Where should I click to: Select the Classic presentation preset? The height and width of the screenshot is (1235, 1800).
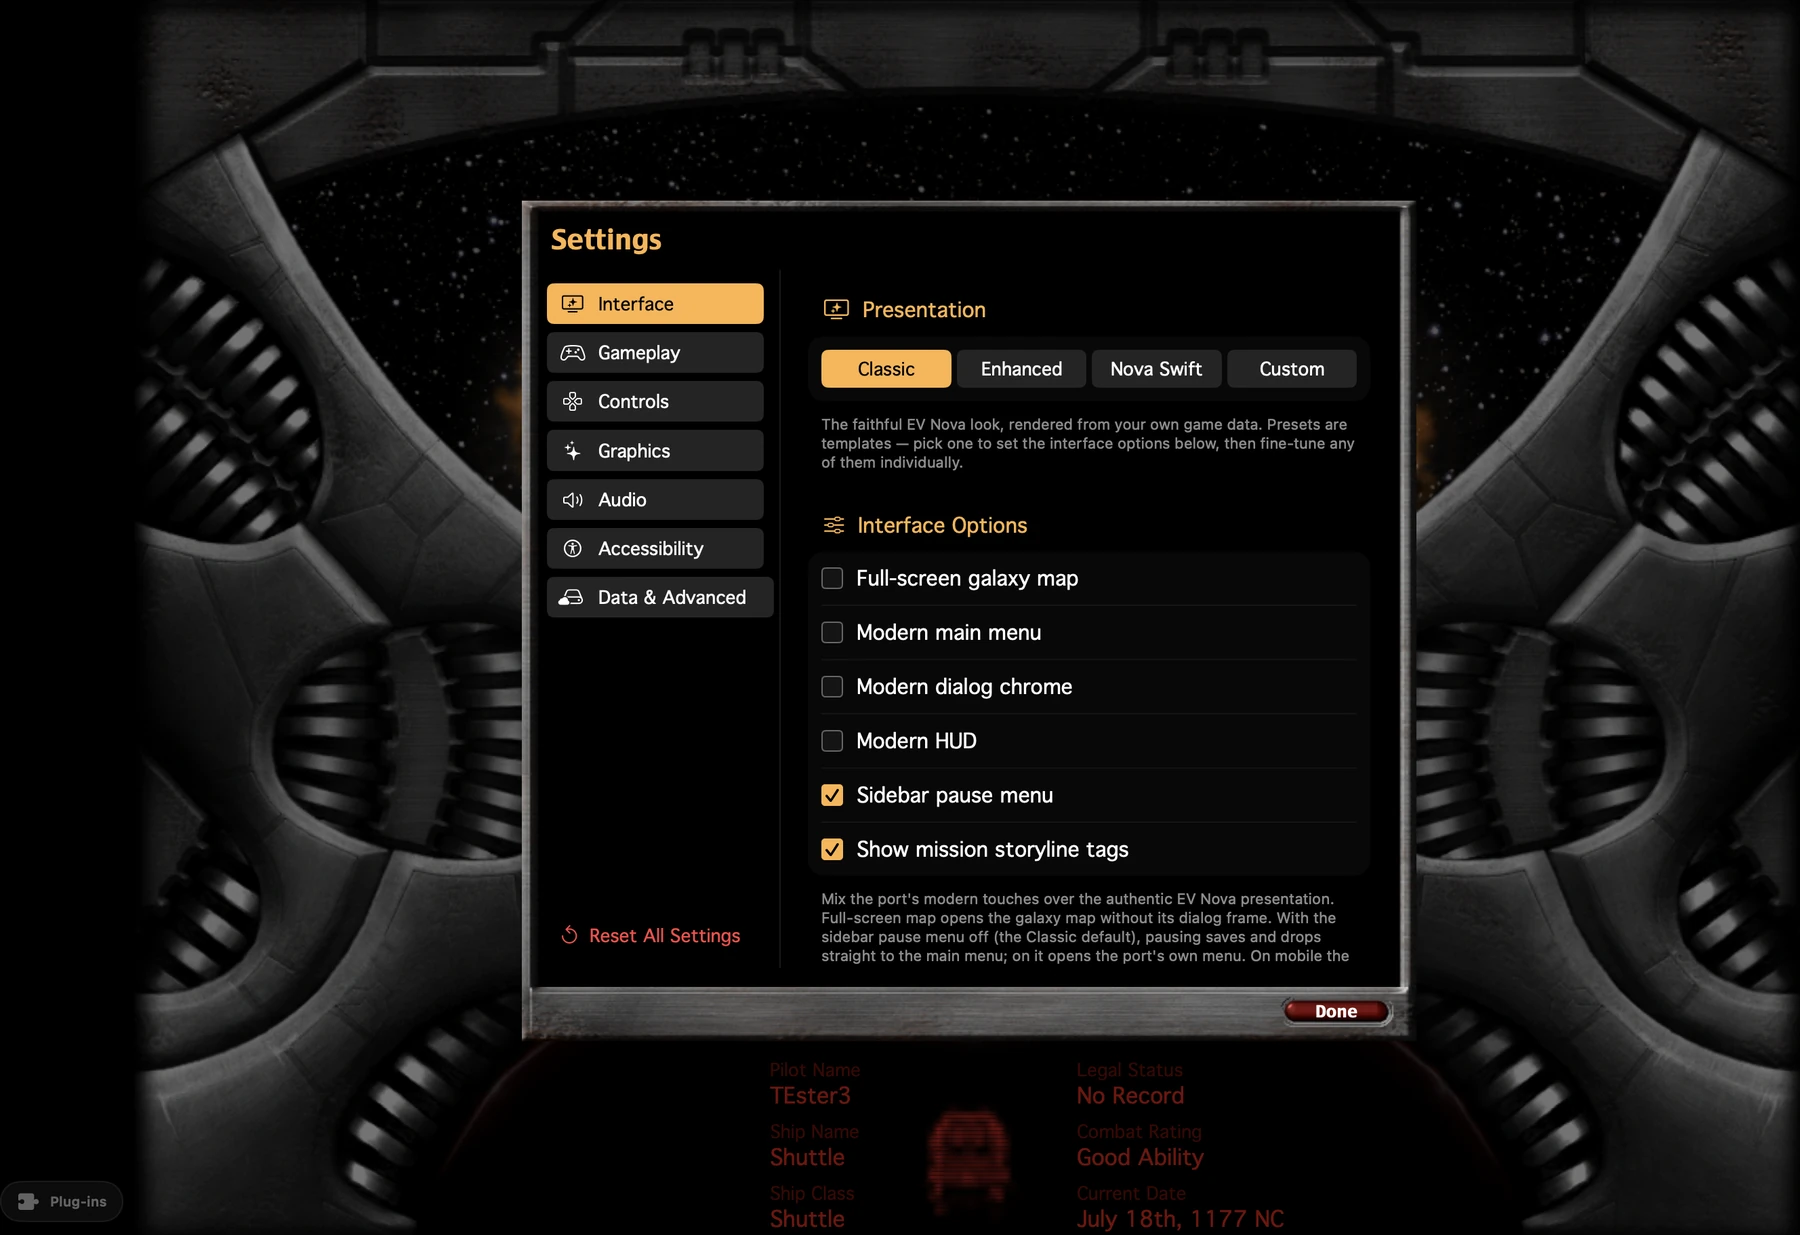tap(886, 369)
